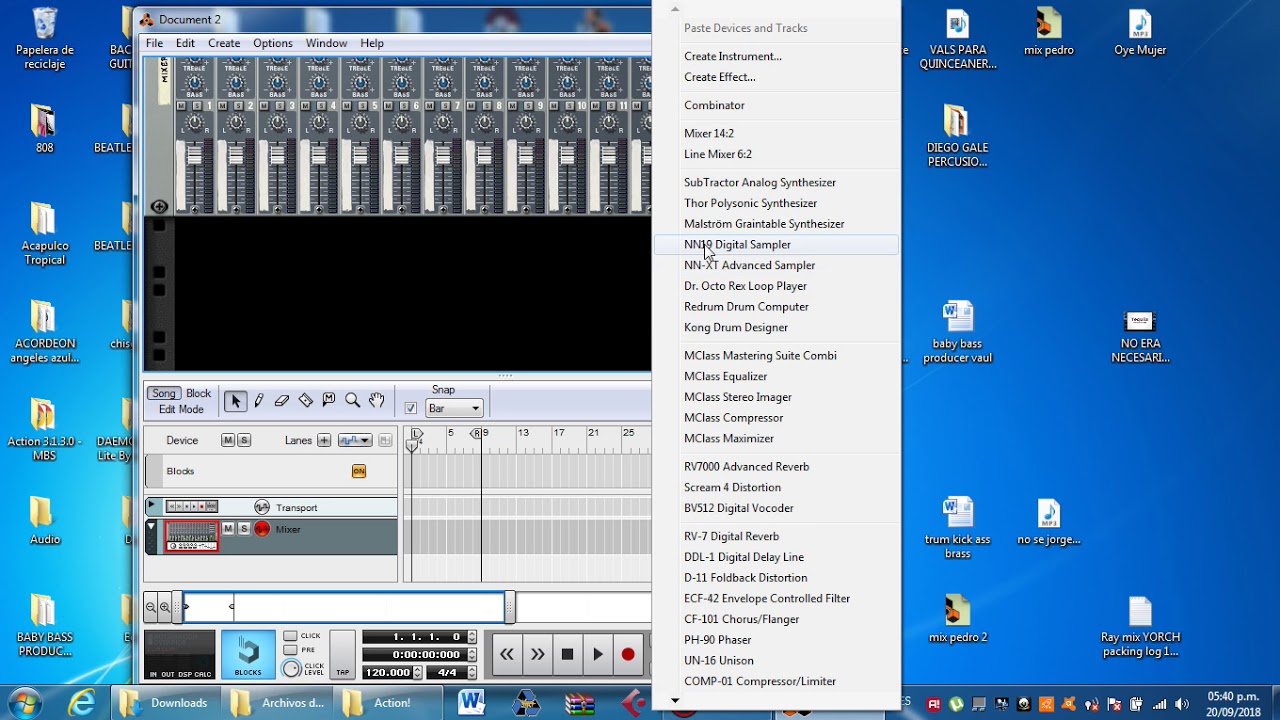Viewport: 1280px width, 720px height.
Task: Start recording with the Record button
Action: click(628, 654)
